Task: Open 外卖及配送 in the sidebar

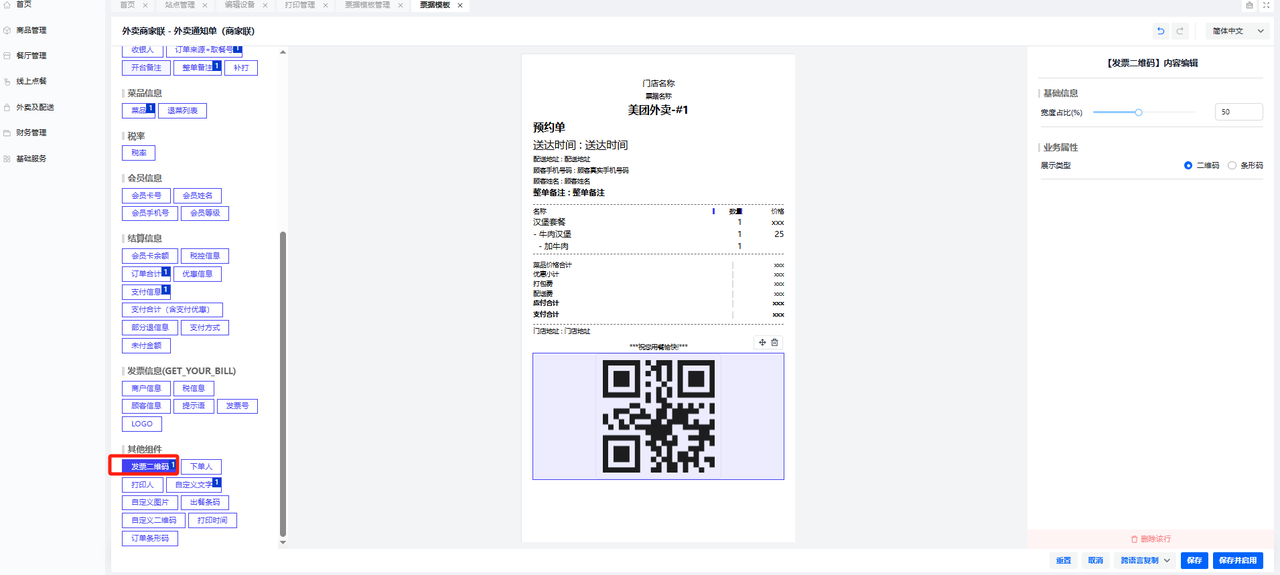Action: coord(35,107)
